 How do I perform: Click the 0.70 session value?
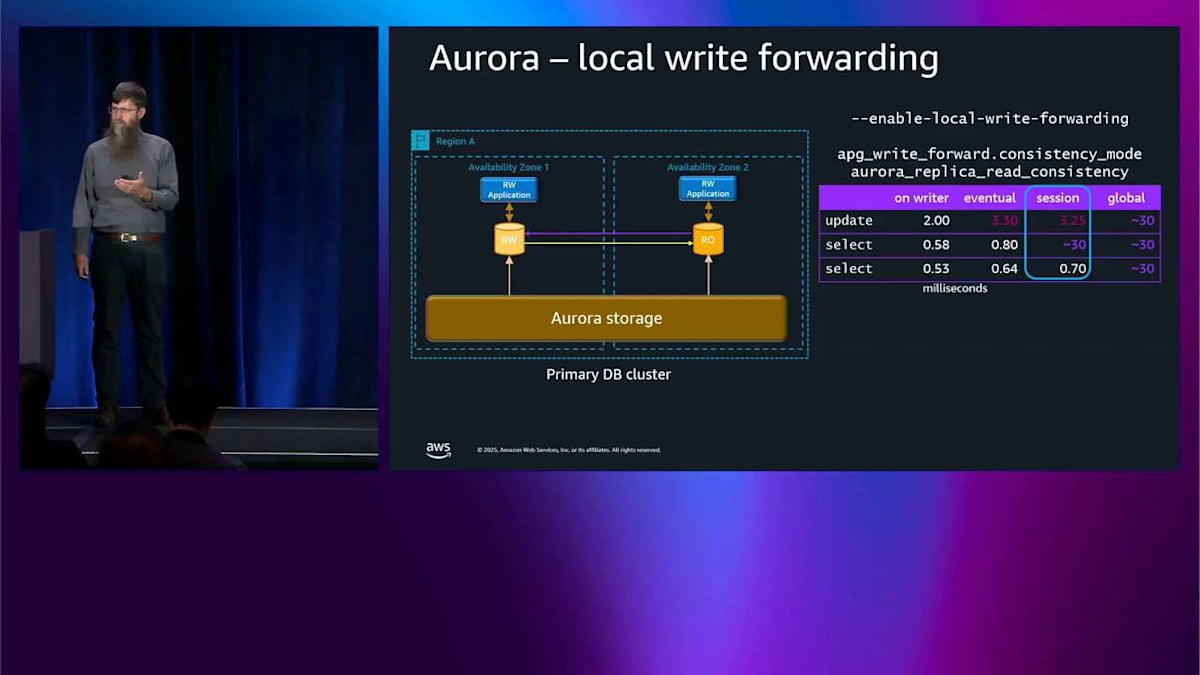point(1071,269)
